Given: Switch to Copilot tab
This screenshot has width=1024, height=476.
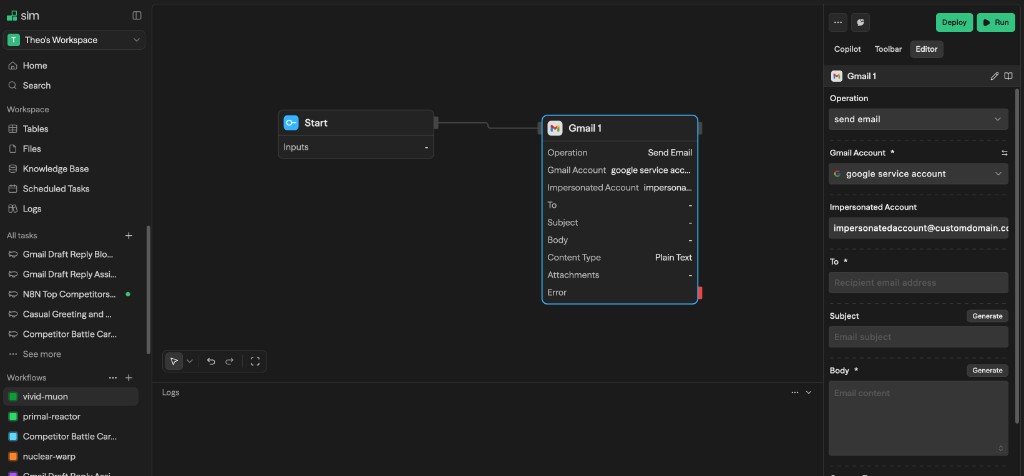Looking at the screenshot, I should [x=848, y=49].
